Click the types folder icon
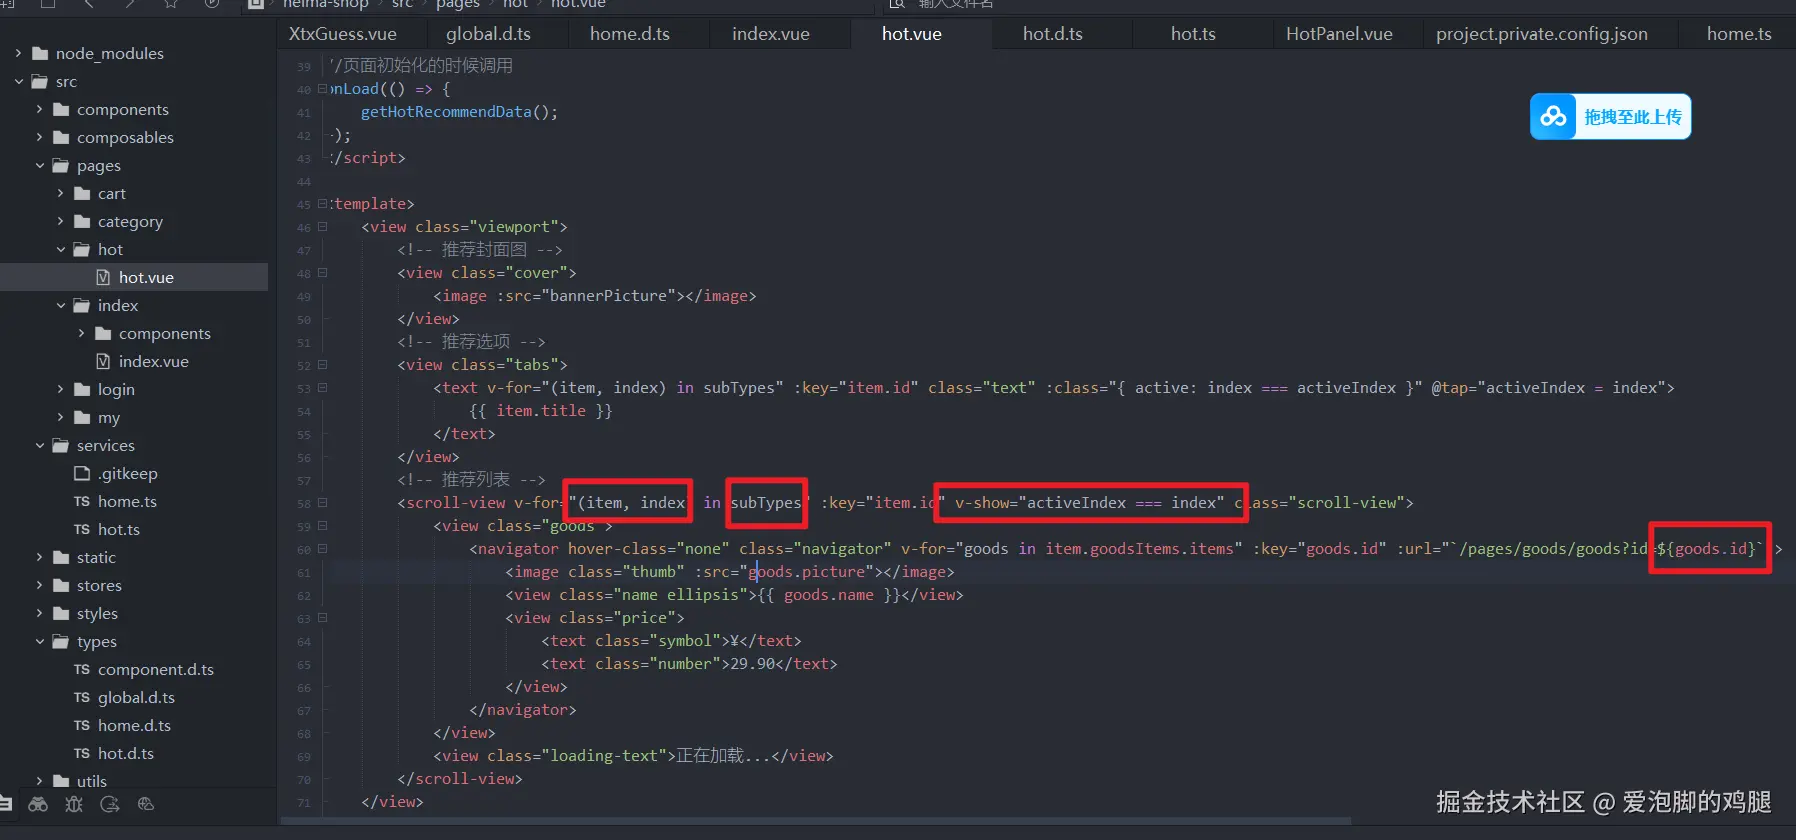The image size is (1796, 840). tap(61, 641)
